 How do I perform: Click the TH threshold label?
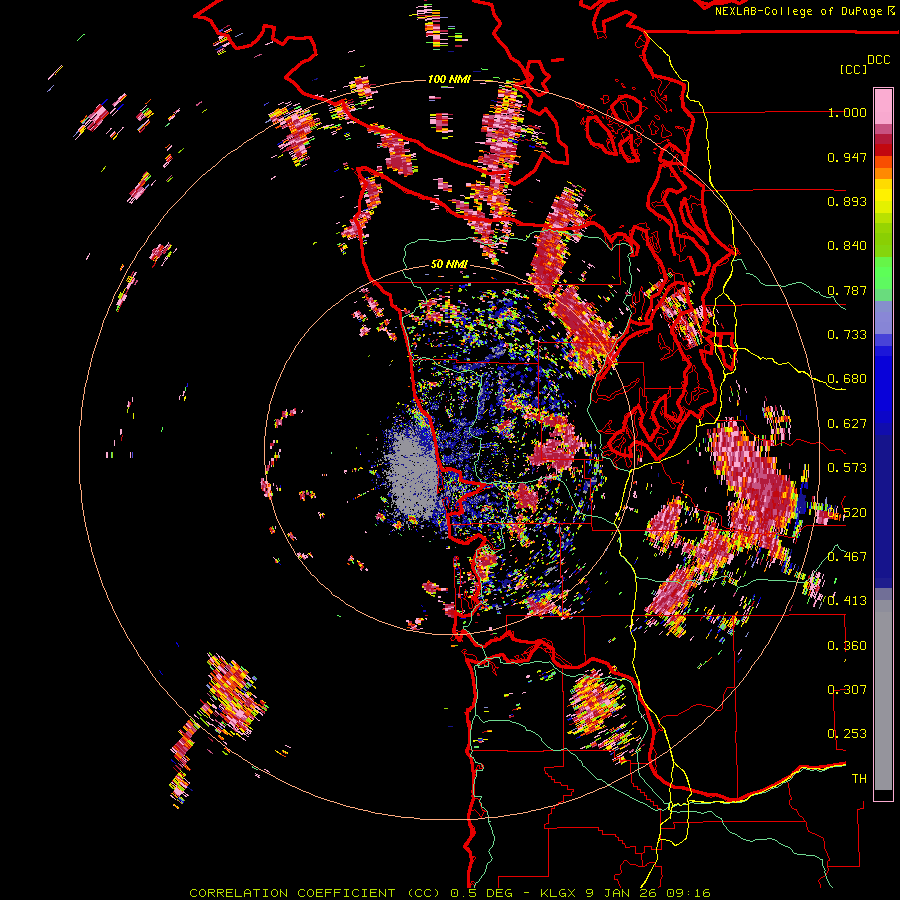tap(859, 779)
